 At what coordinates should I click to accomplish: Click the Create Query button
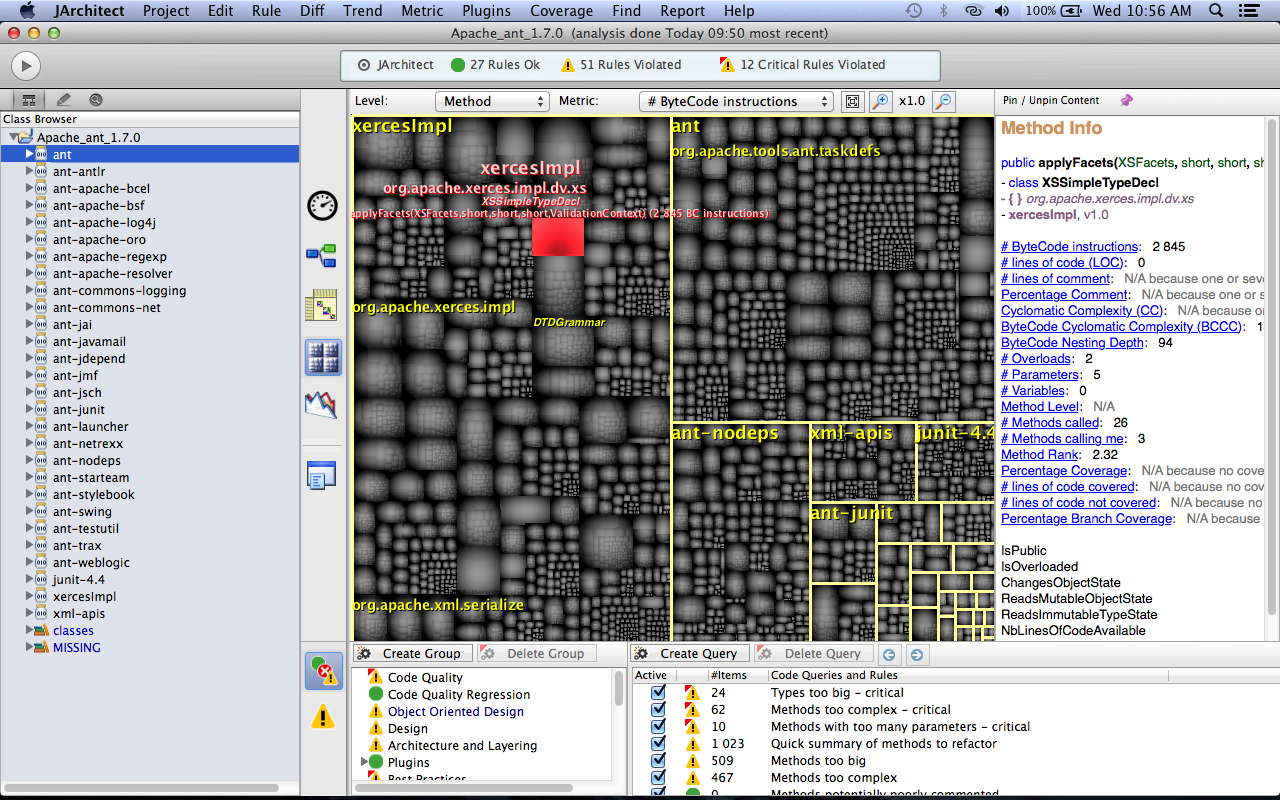click(x=690, y=653)
